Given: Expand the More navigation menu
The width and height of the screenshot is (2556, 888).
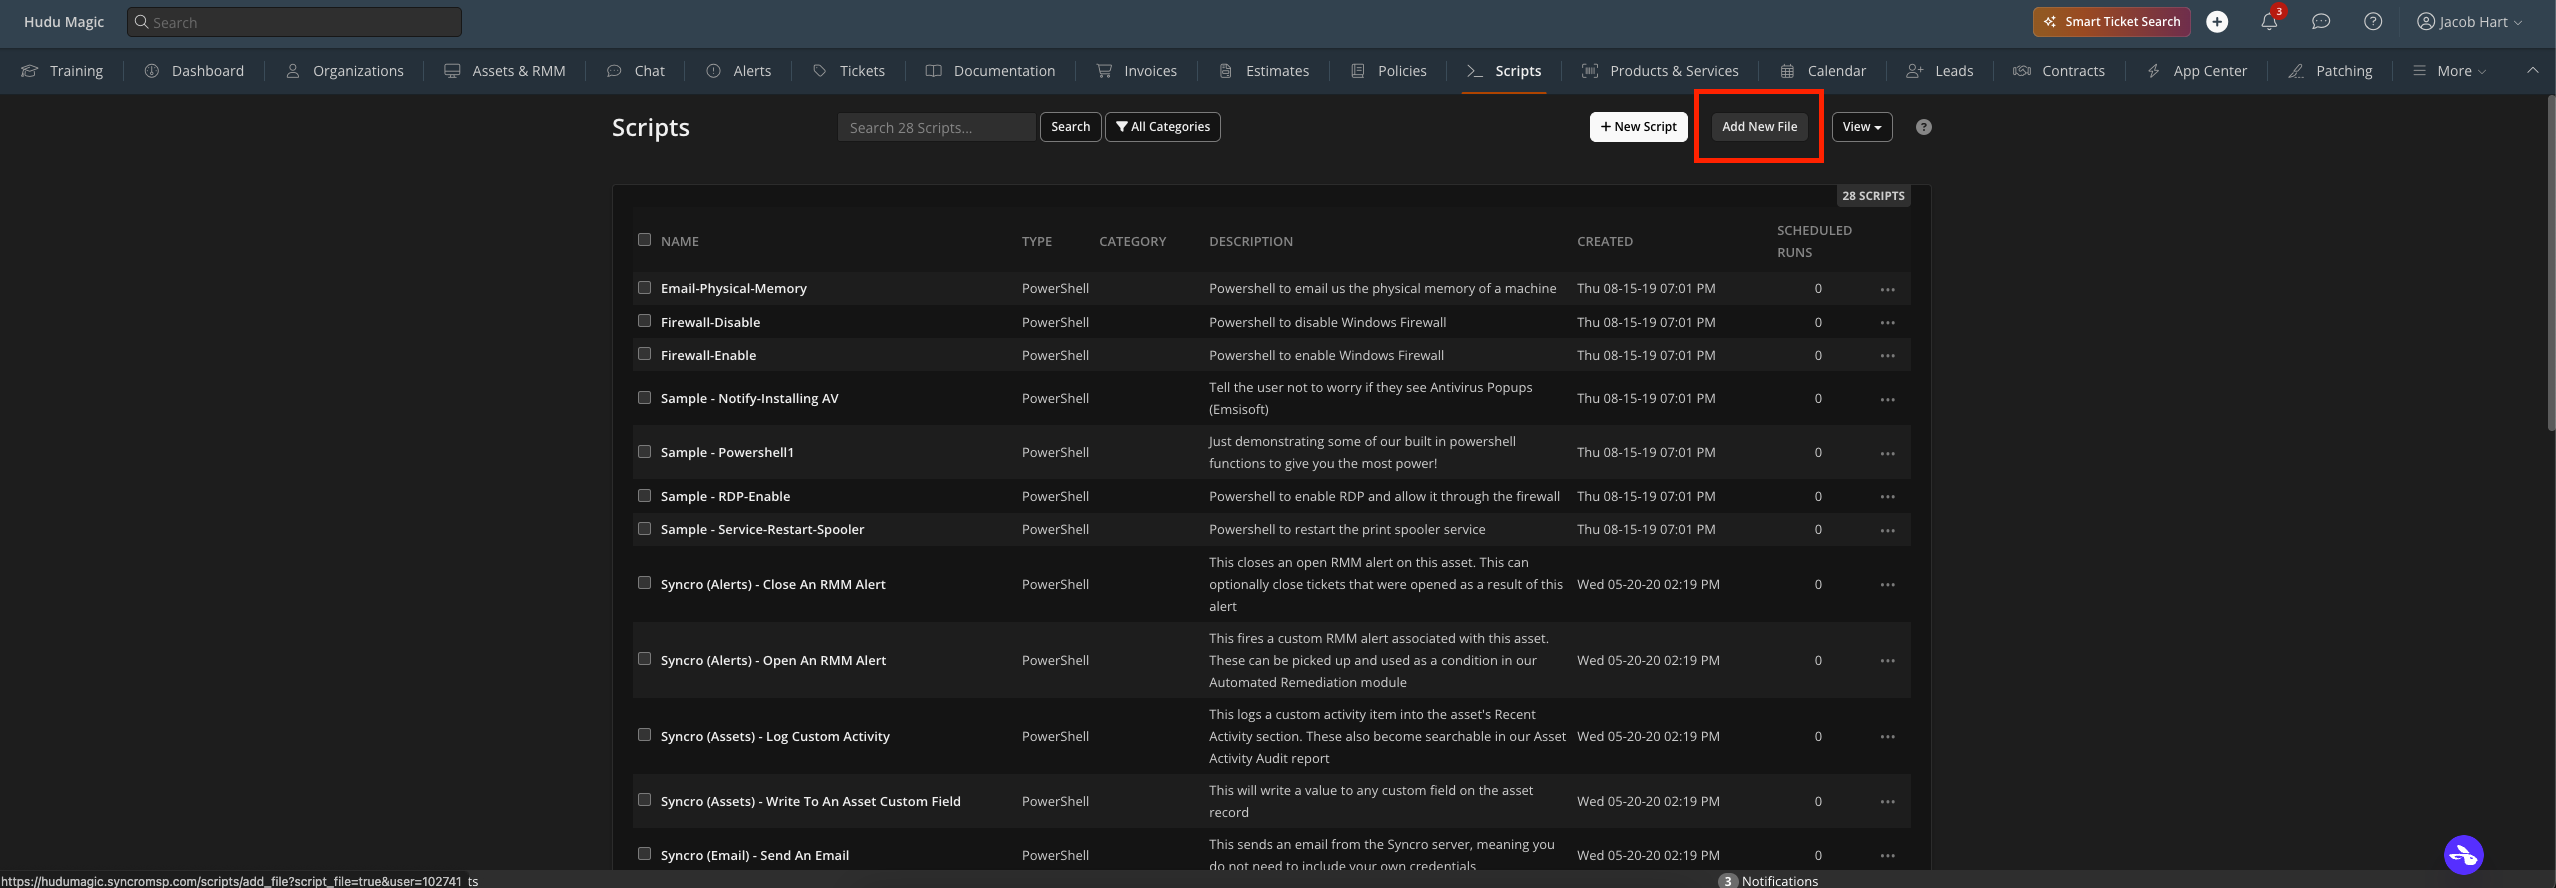Looking at the screenshot, I should [x=2450, y=71].
